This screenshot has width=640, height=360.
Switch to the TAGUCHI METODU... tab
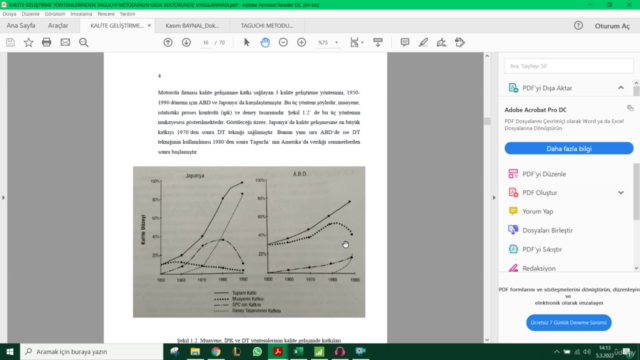[x=267, y=25]
